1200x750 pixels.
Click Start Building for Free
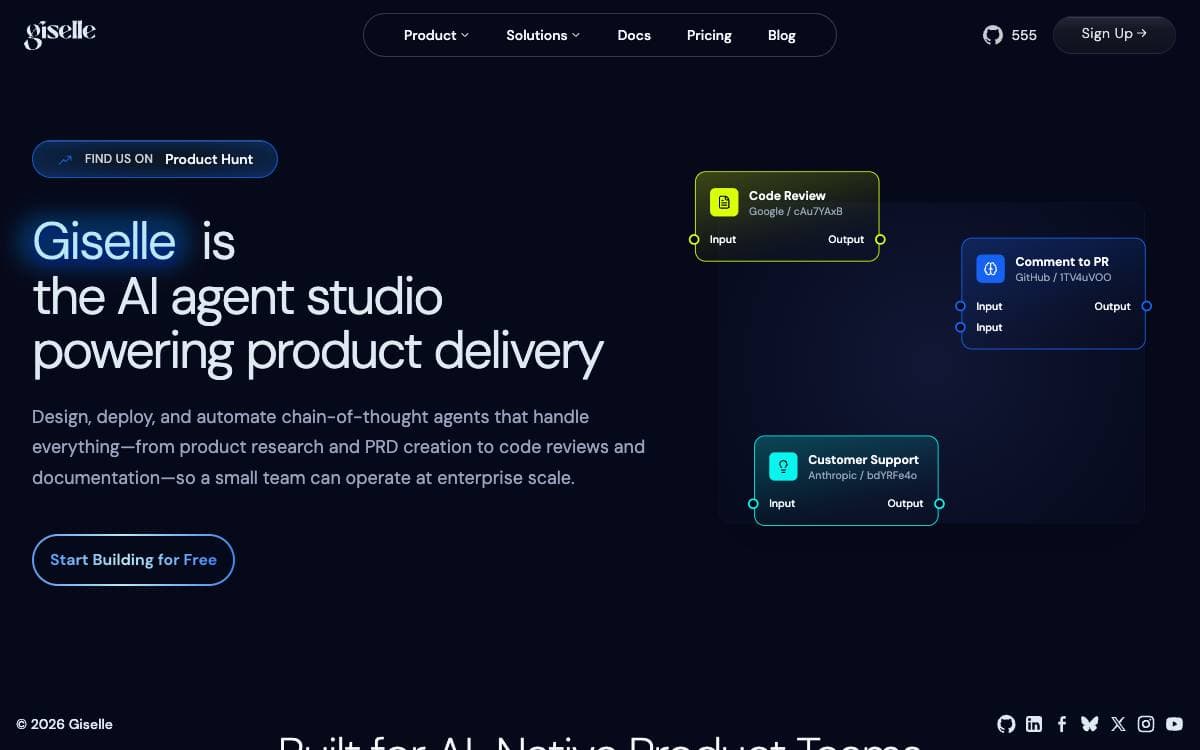pyautogui.click(x=133, y=560)
